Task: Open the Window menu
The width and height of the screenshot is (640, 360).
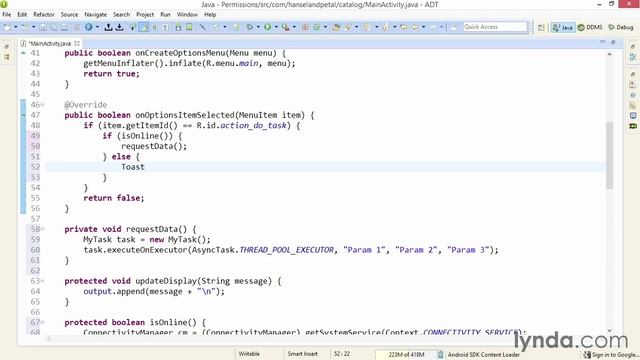Action: click(x=187, y=14)
